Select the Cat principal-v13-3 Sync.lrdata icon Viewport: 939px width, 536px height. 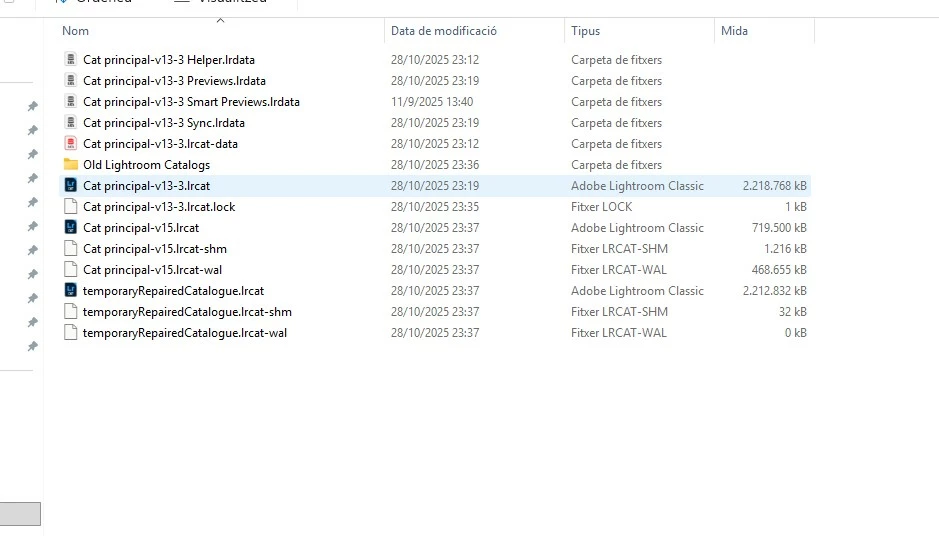coord(71,122)
